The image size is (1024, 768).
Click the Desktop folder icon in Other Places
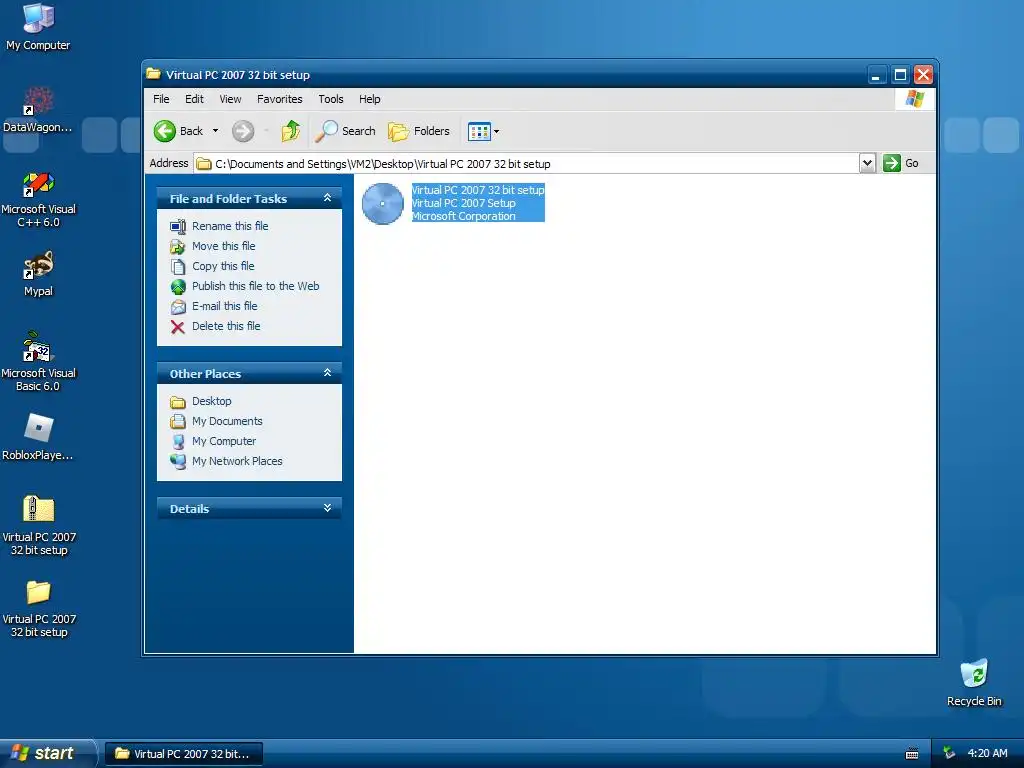[x=178, y=402]
